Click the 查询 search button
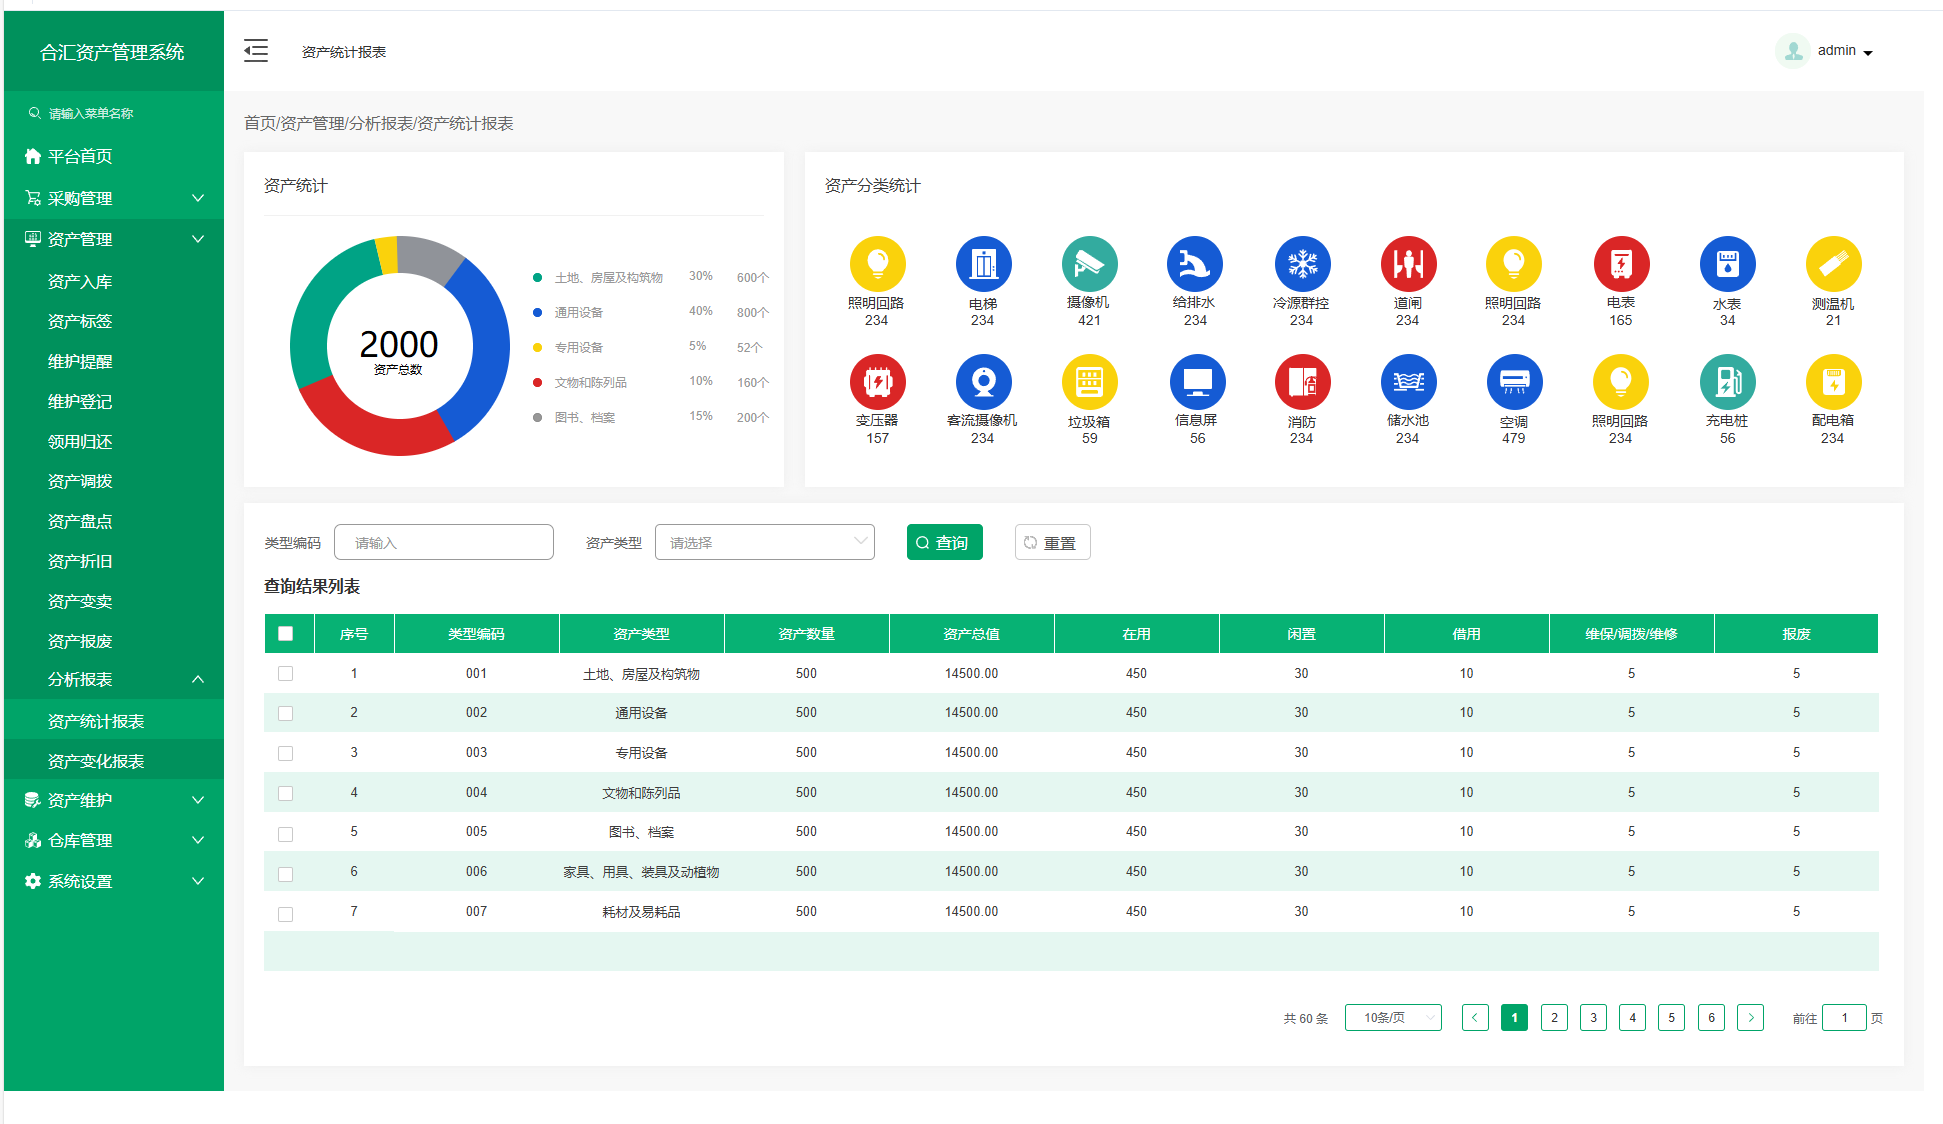This screenshot has height=1124, width=1943. pos(944,542)
